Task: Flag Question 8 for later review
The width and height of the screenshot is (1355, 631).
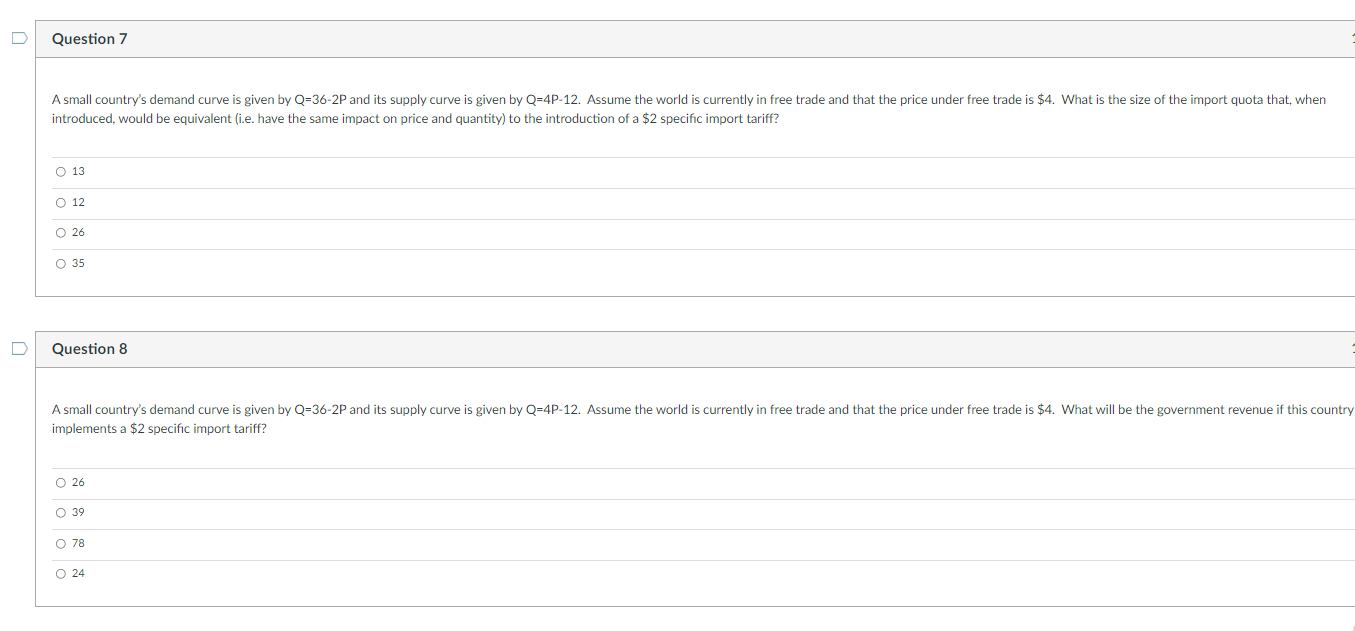Action: [18, 347]
